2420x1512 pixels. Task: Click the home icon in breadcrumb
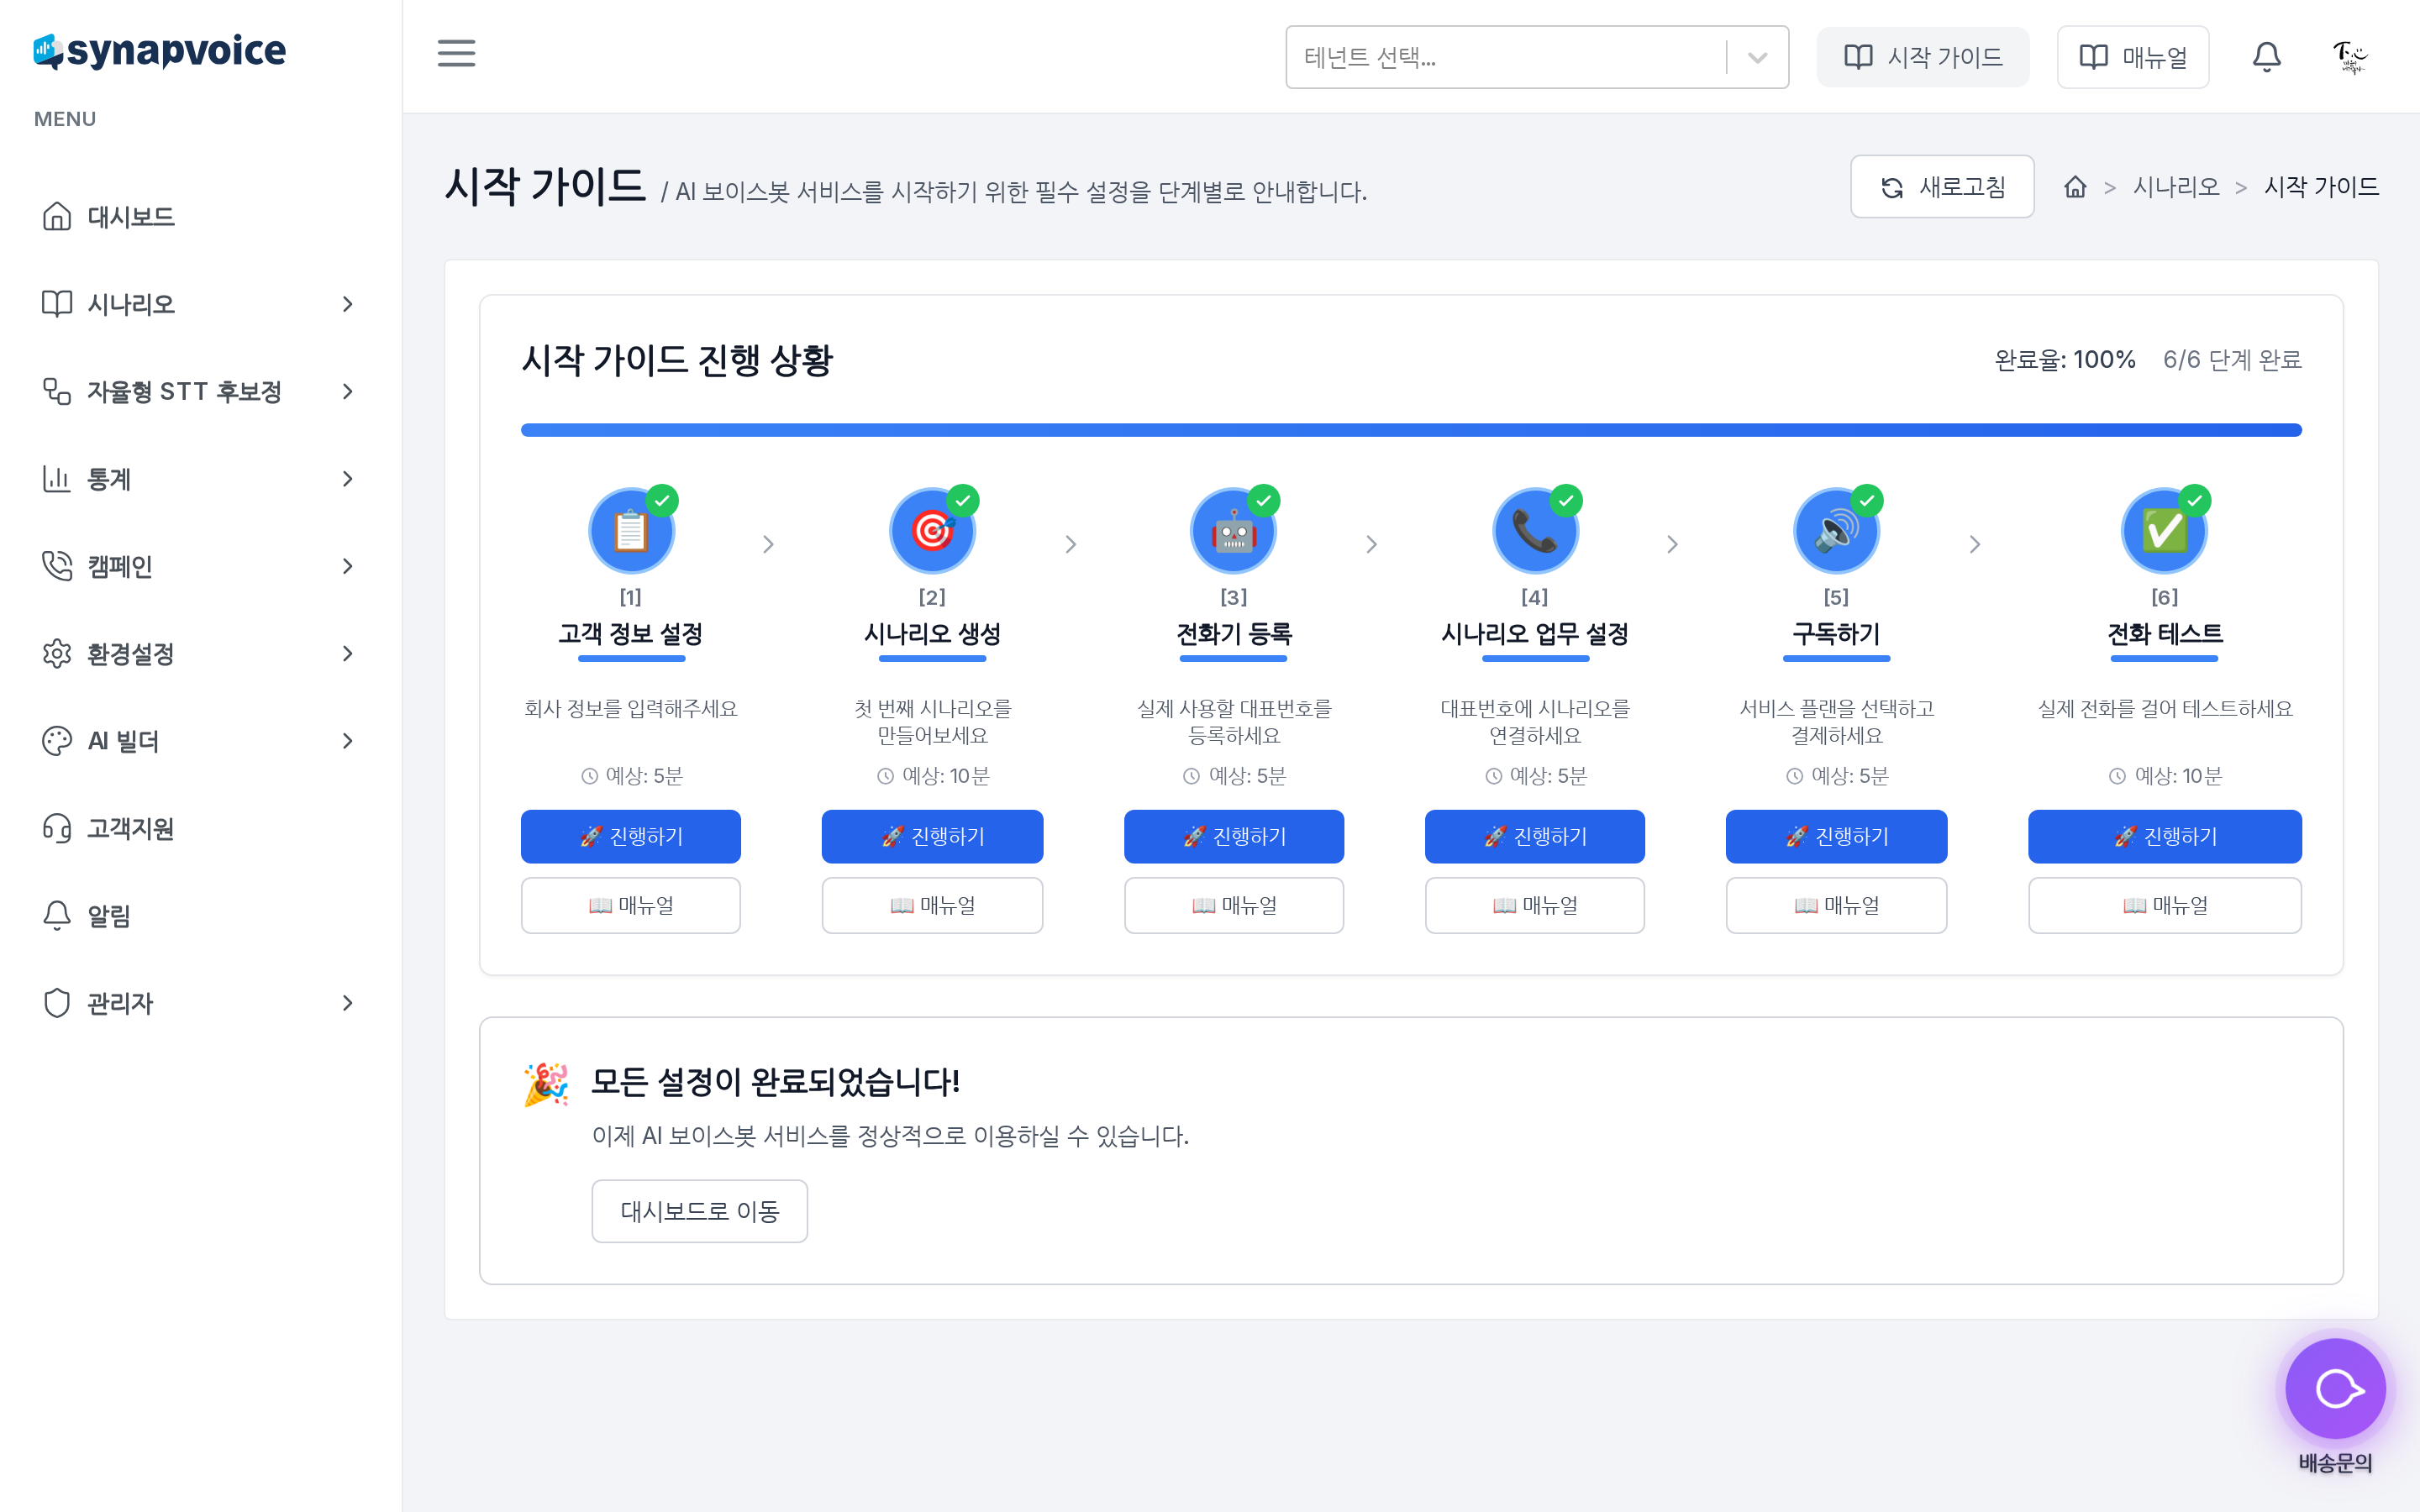pos(2075,187)
